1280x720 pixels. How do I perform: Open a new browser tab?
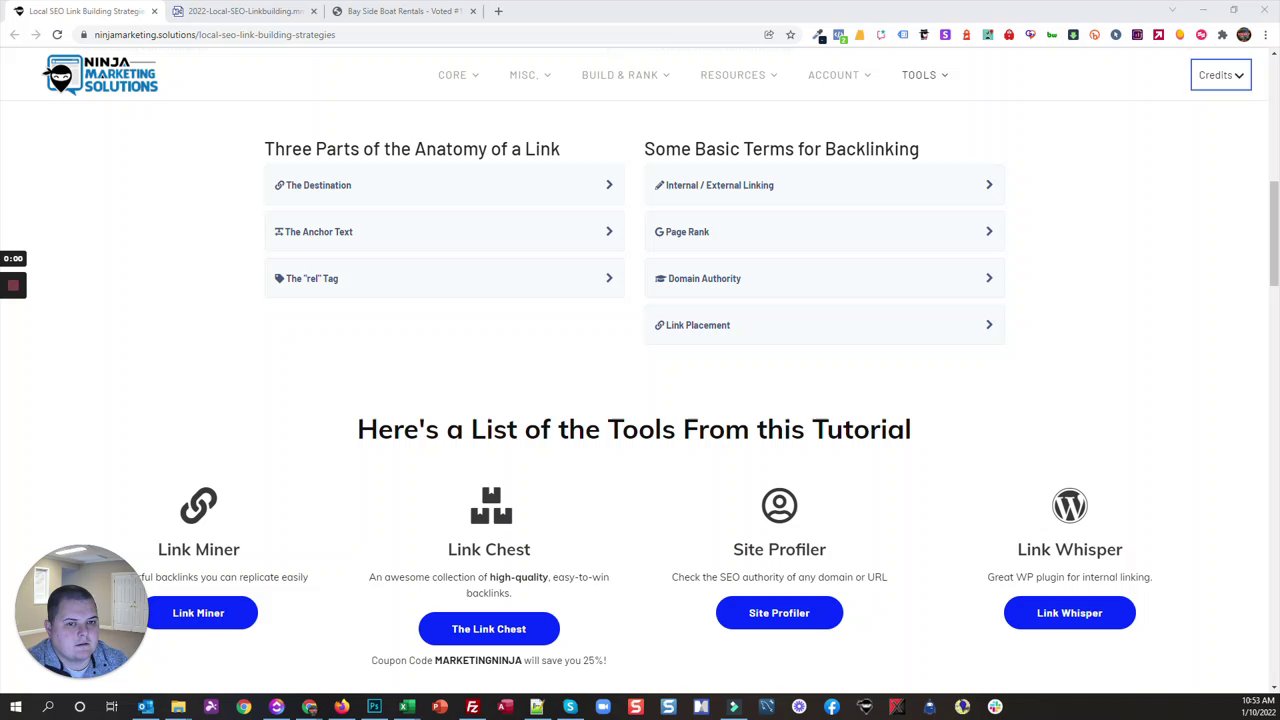click(498, 11)
